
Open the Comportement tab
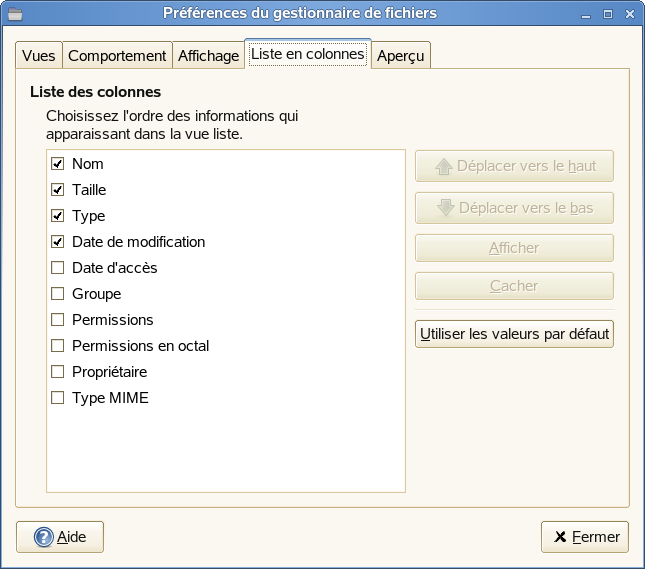[x=117, y=56]
